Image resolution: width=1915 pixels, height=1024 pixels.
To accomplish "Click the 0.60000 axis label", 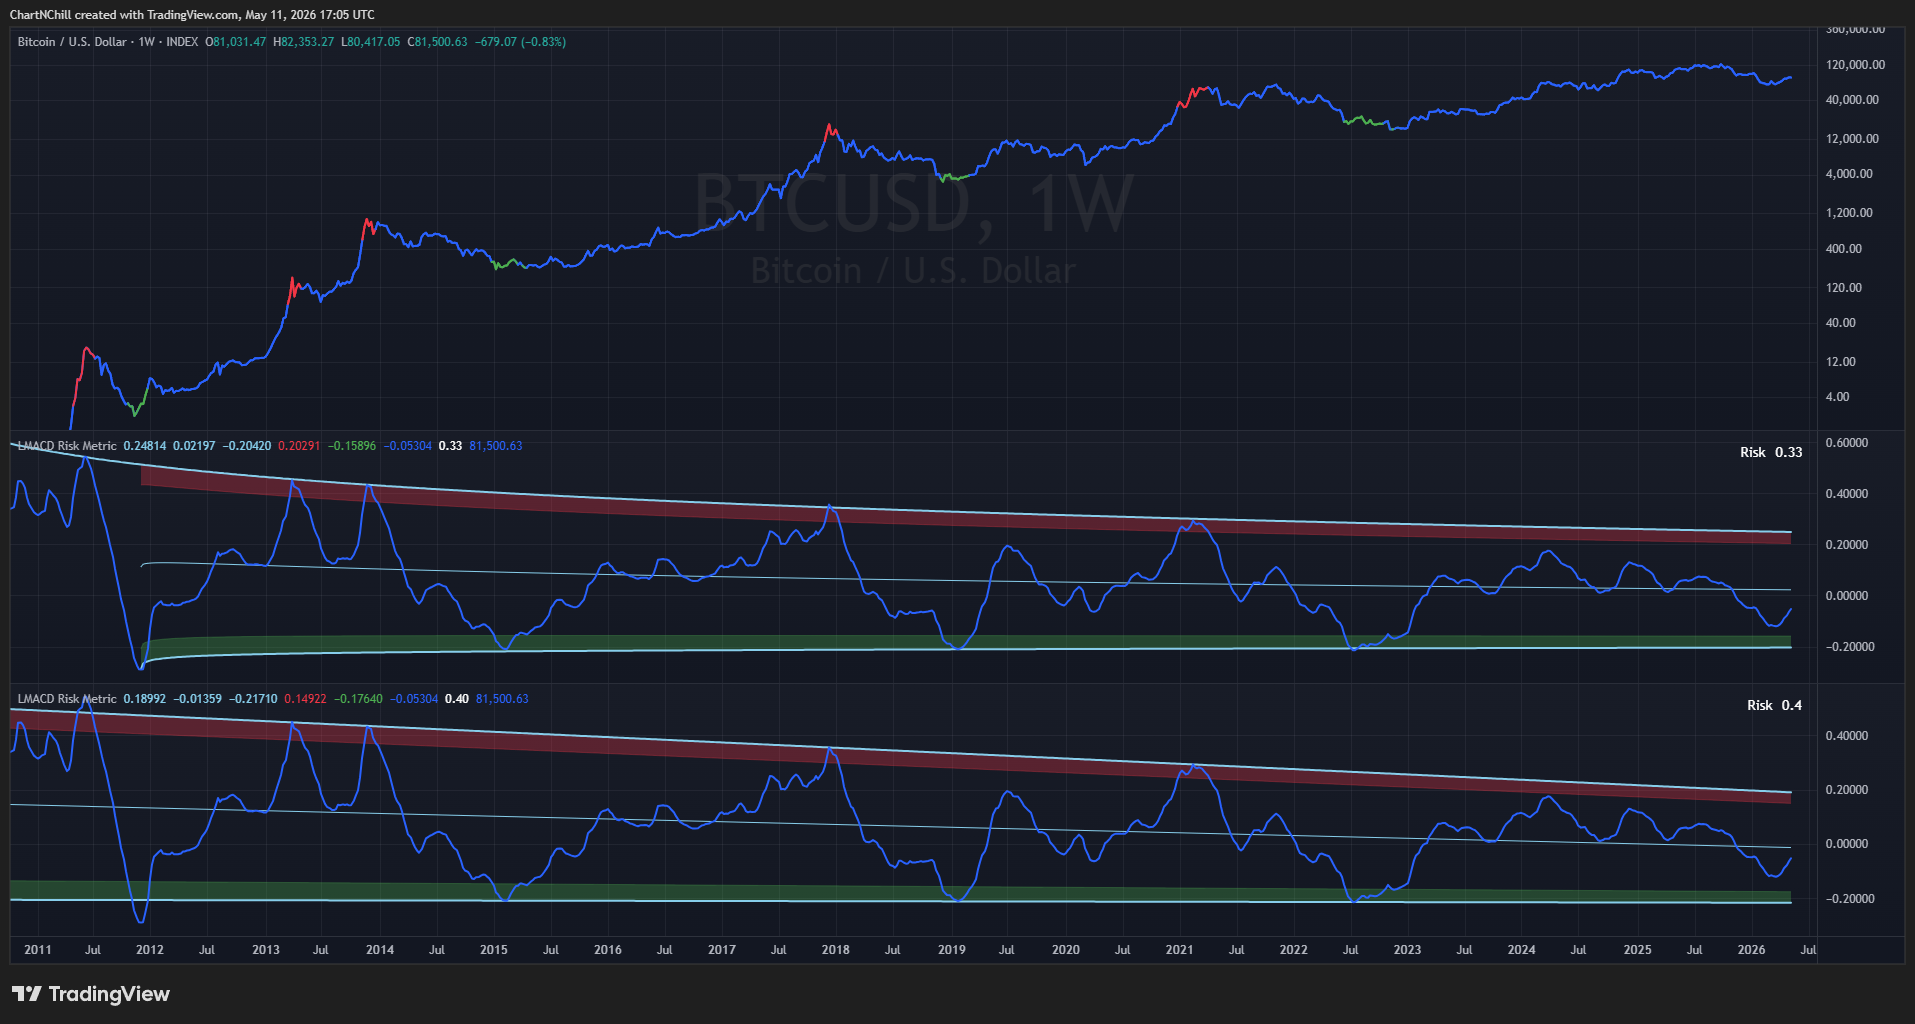I will coord(1847,443).
